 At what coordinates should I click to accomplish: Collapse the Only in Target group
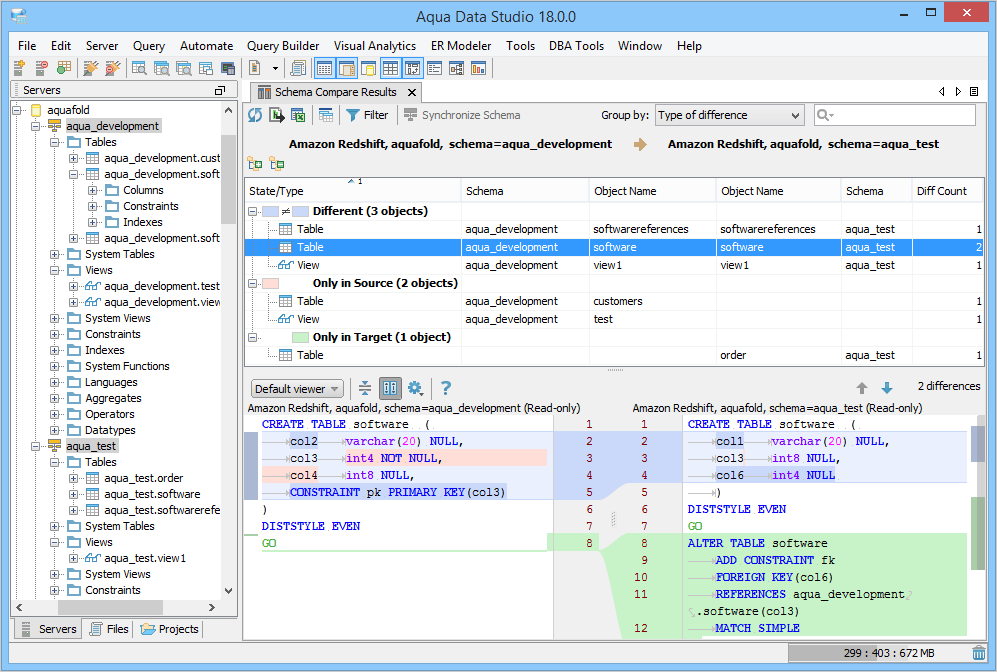[x=252, y=338]
